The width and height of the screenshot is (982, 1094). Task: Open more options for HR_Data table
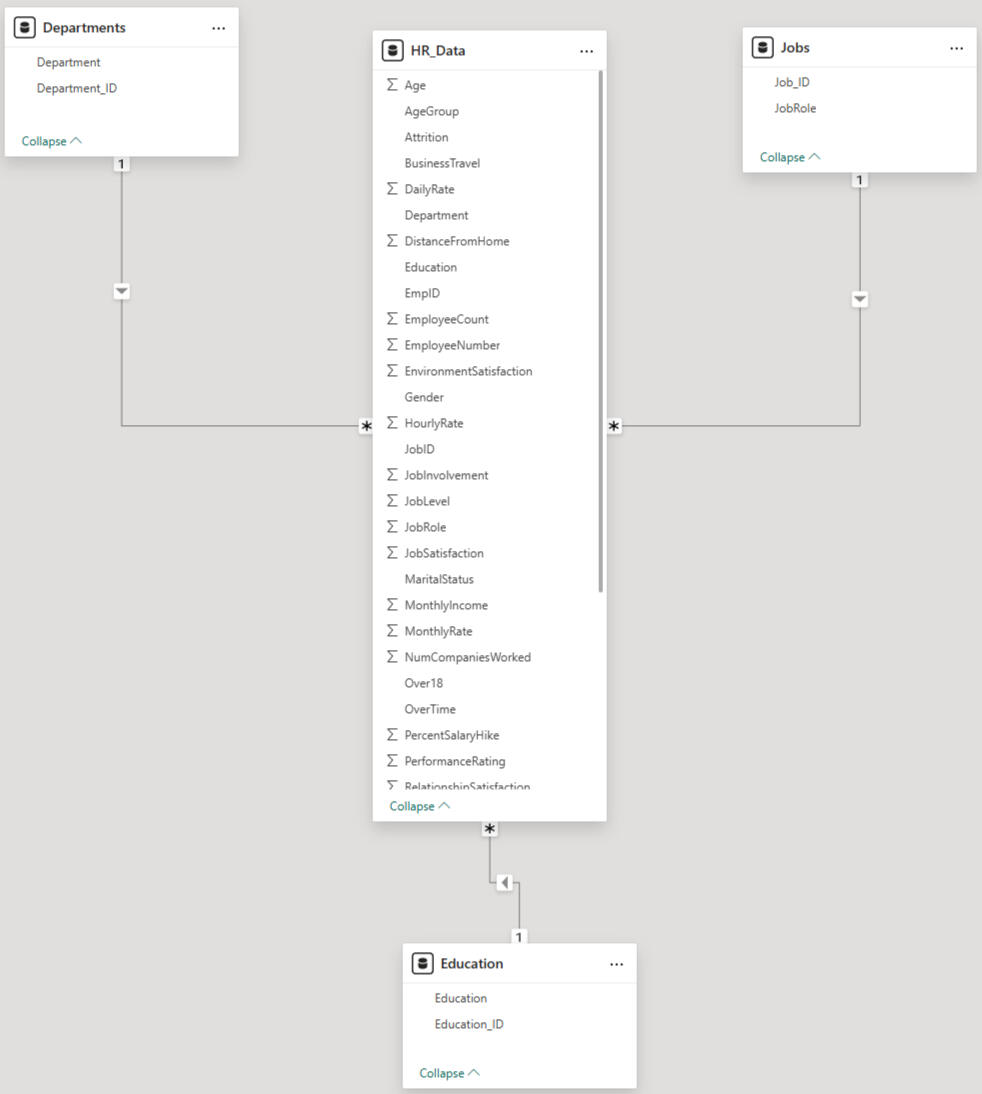pos(586,51)
